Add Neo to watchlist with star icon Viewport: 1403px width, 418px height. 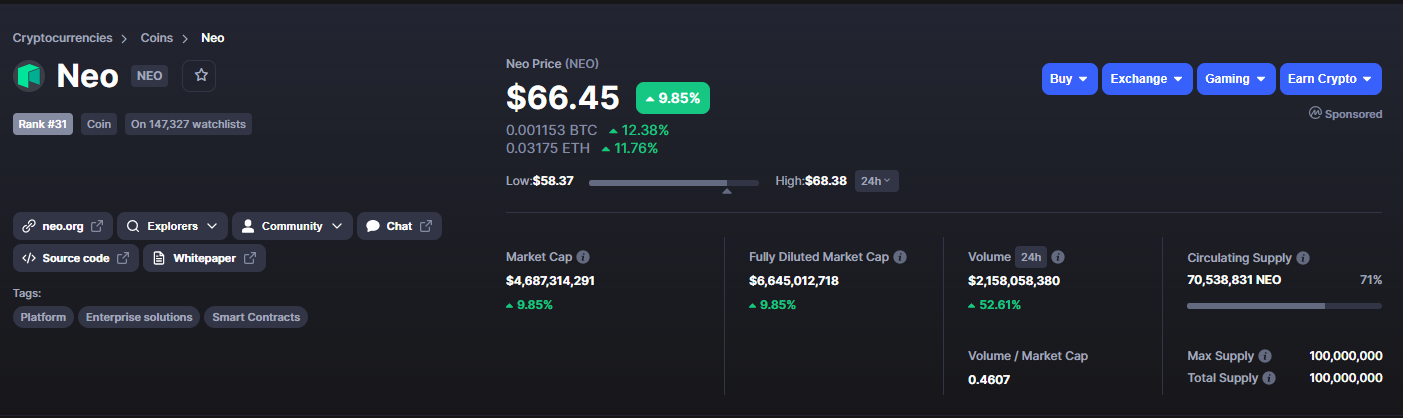200,76
